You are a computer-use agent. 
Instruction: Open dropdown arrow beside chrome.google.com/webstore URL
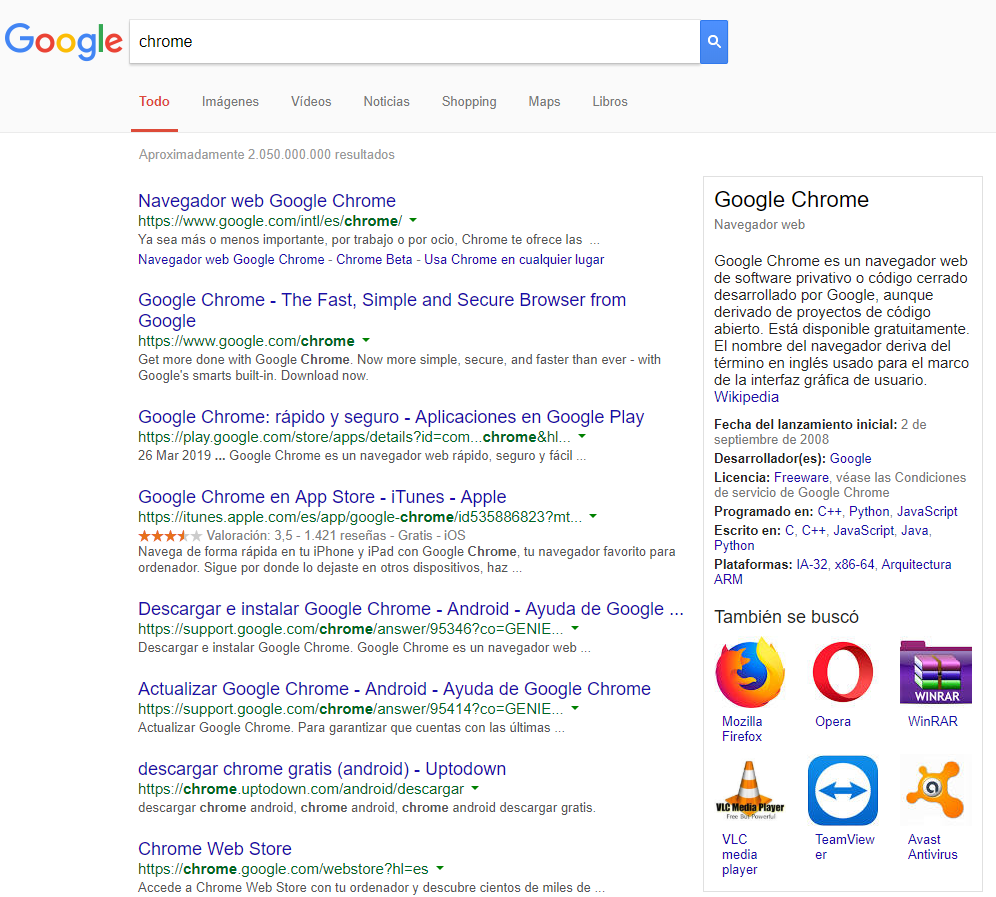point(440,868)
